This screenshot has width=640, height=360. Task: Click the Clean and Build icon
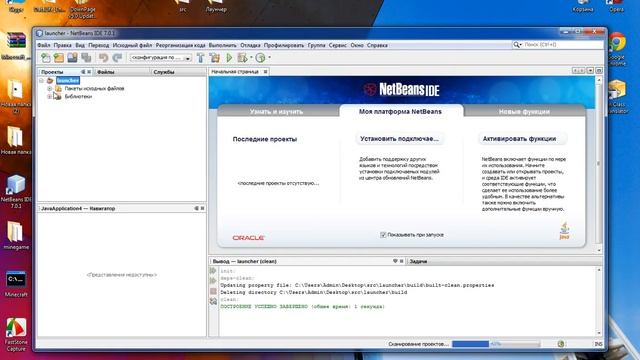point(215,58)
